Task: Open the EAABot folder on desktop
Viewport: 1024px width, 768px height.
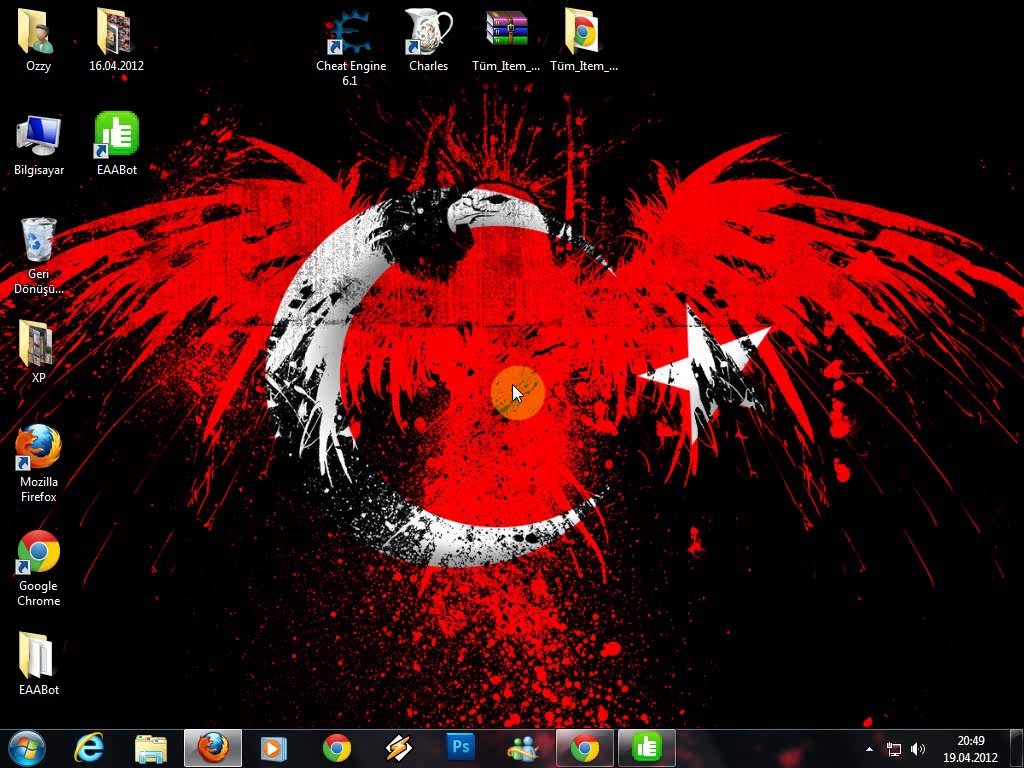Action: point(39,664)
